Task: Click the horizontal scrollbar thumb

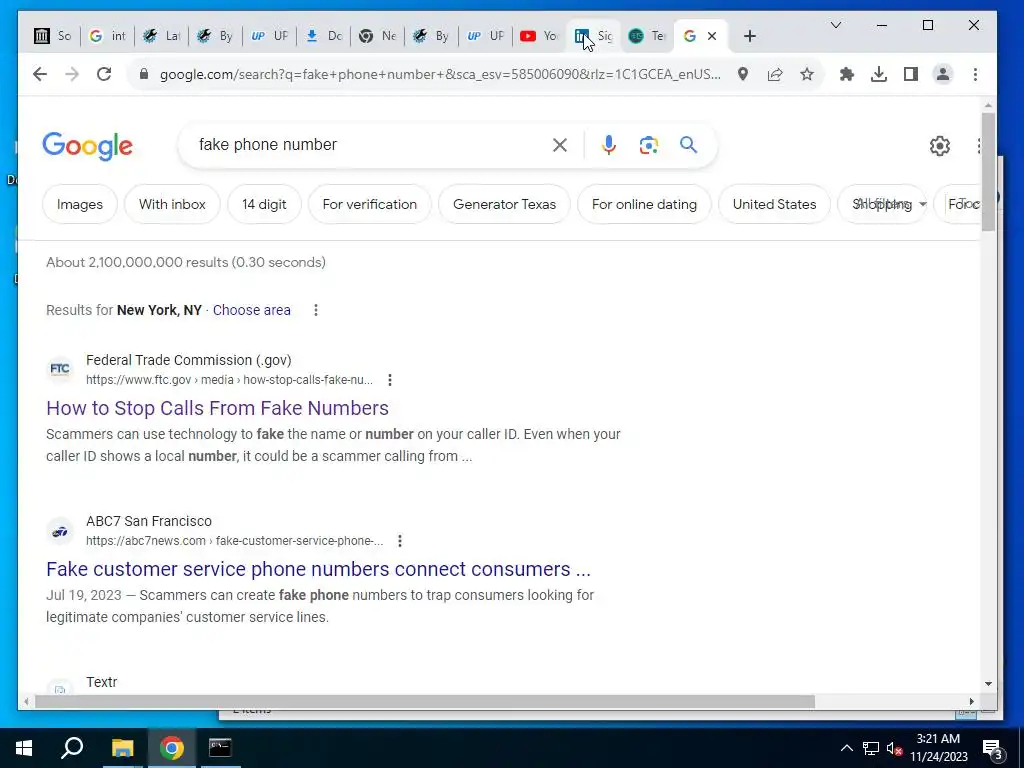Action: coord(424,701)
